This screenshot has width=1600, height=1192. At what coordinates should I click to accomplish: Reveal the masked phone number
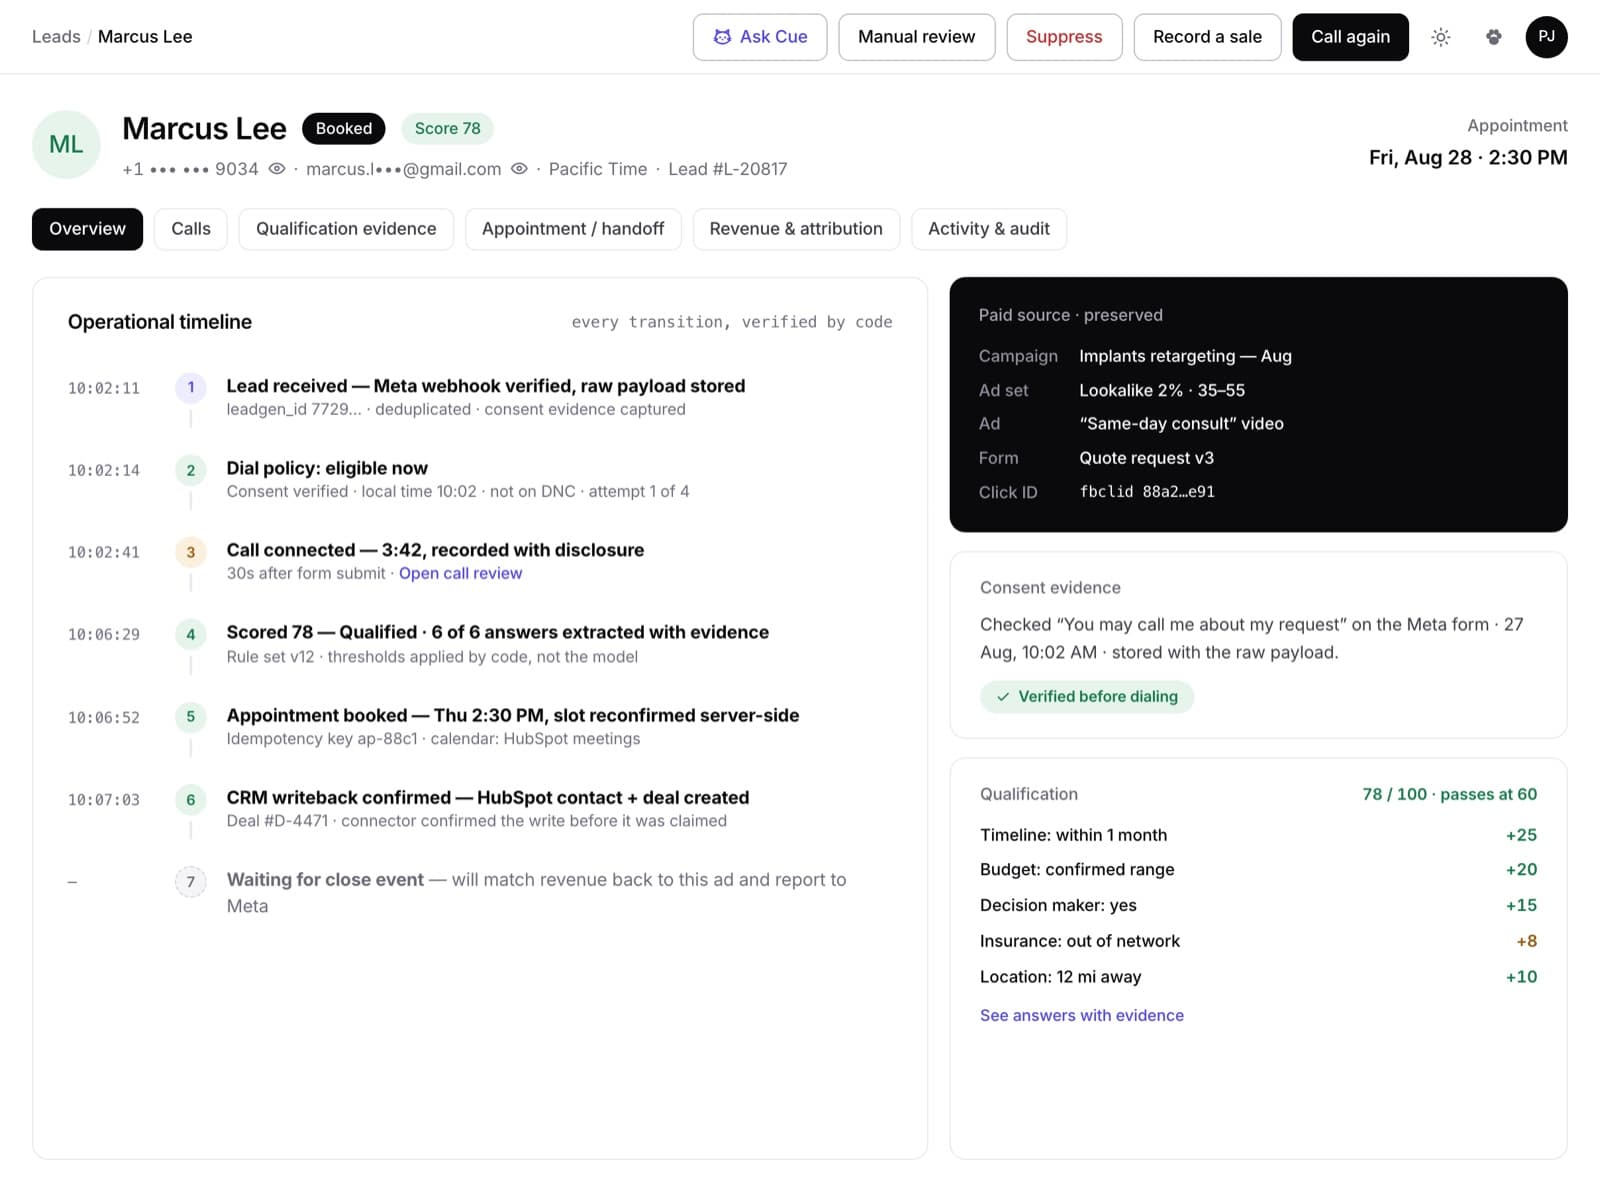click(277, 169)
